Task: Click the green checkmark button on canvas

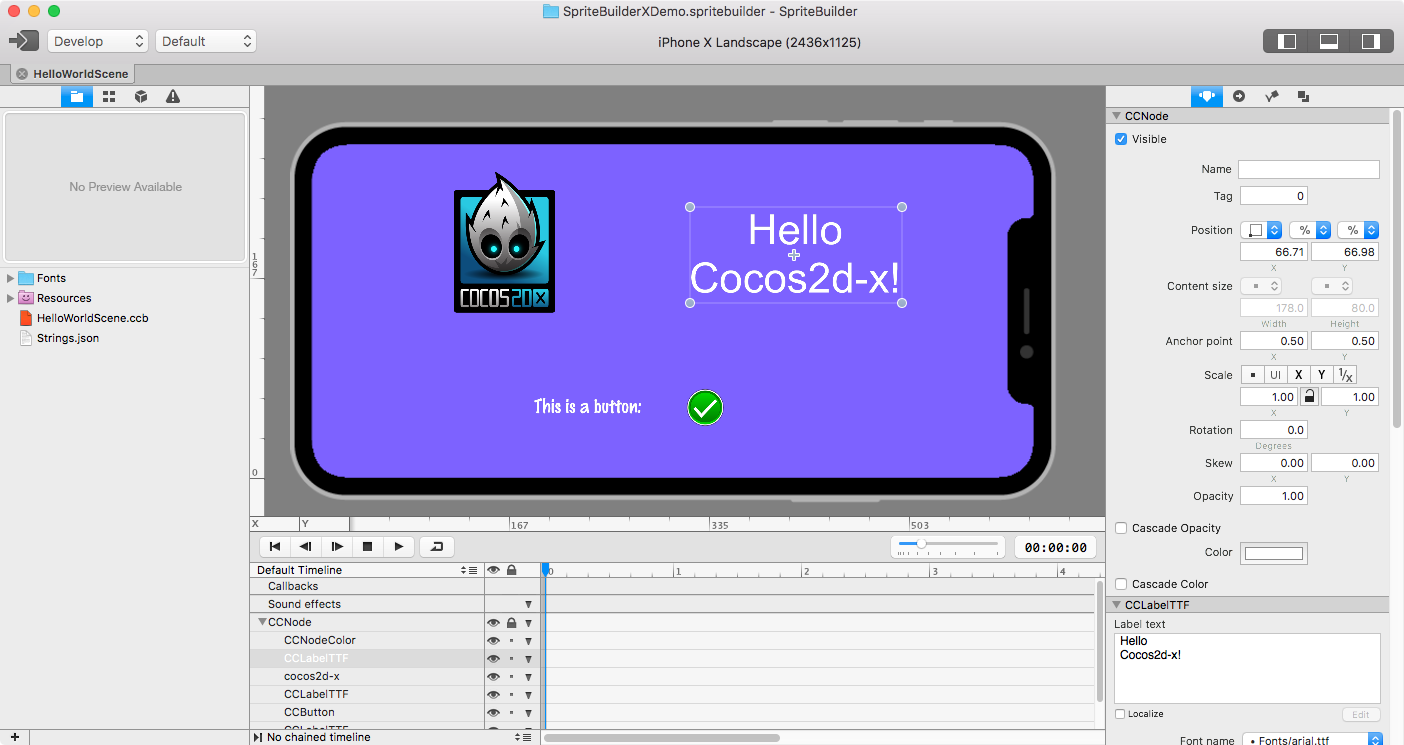Action: pyautogui.click(x=705, y=407)
